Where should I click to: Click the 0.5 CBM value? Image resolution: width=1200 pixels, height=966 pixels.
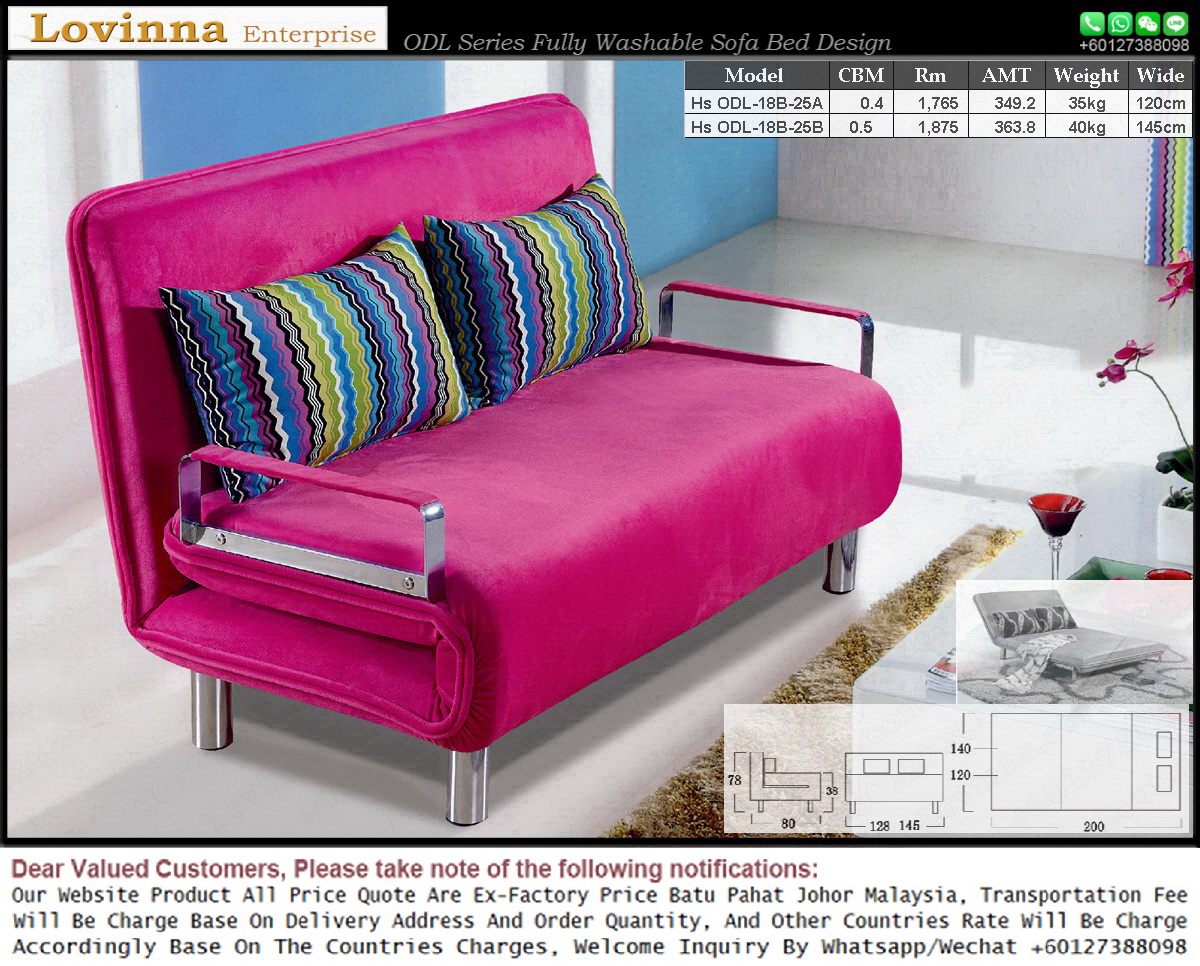pos(860,127)
